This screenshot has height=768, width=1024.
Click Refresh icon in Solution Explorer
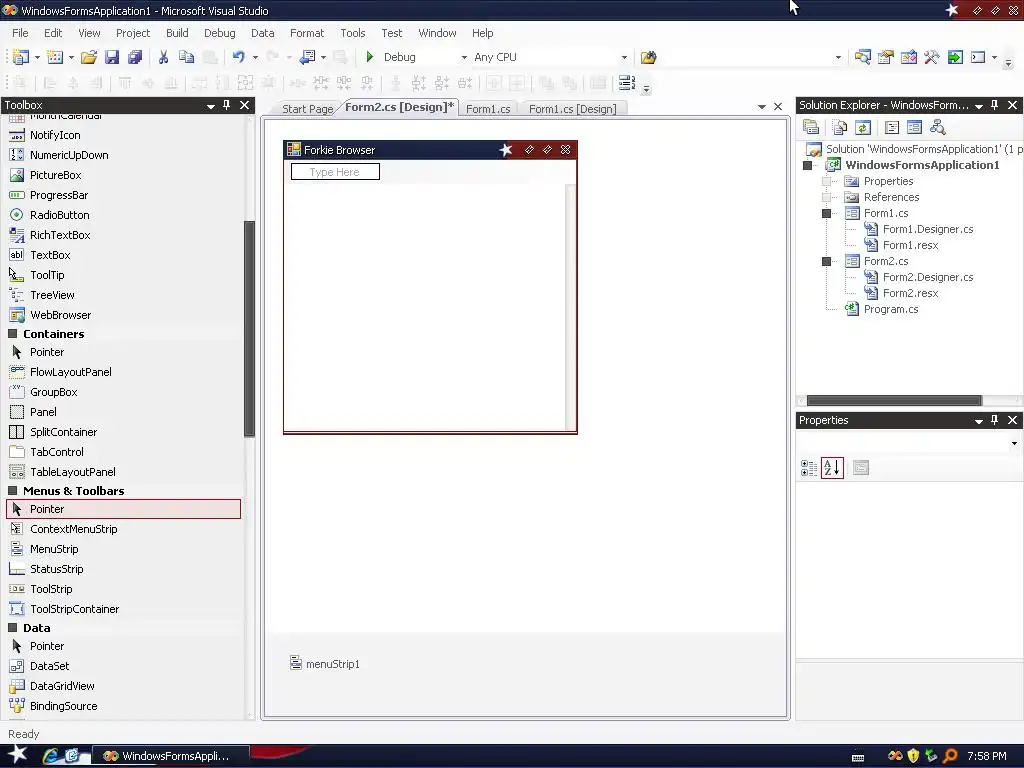point(863,127)
